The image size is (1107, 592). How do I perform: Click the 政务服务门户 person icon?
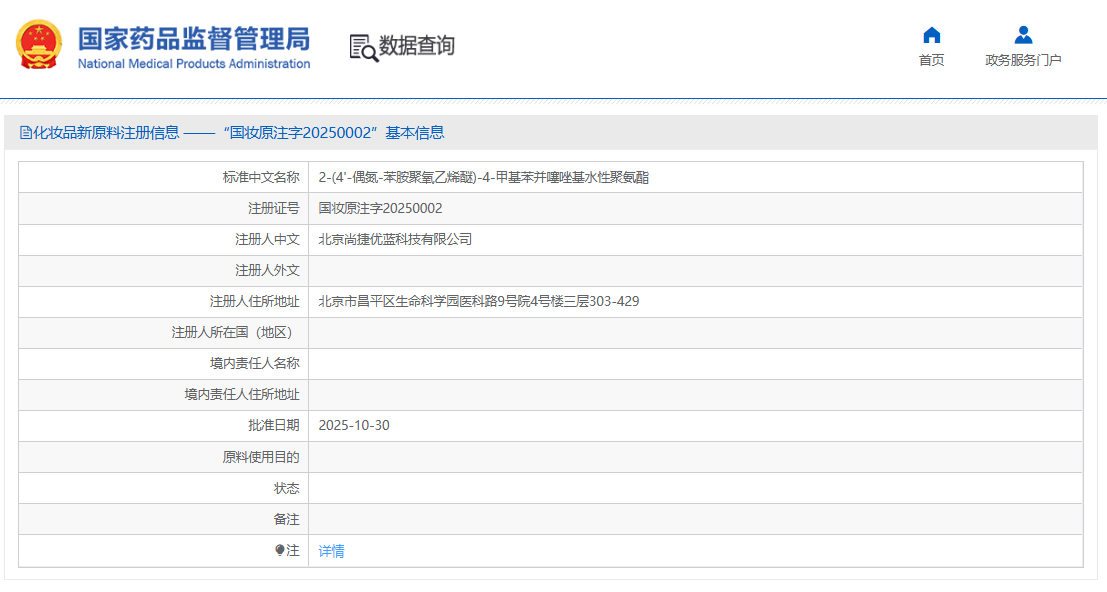[1023, 35]
